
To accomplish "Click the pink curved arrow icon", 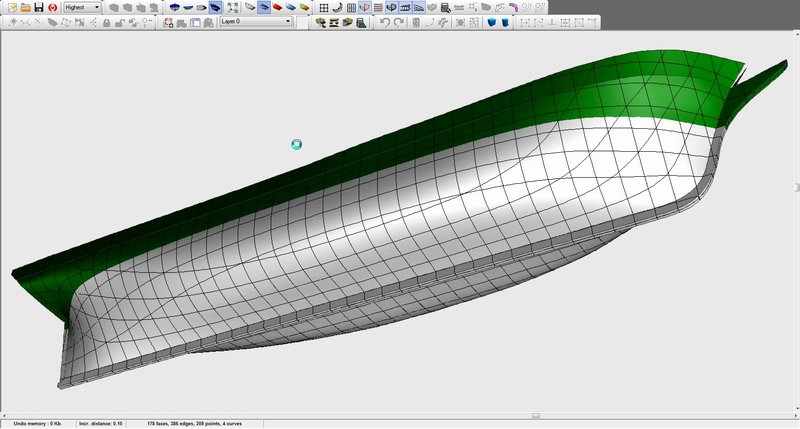I will [513, 7].
